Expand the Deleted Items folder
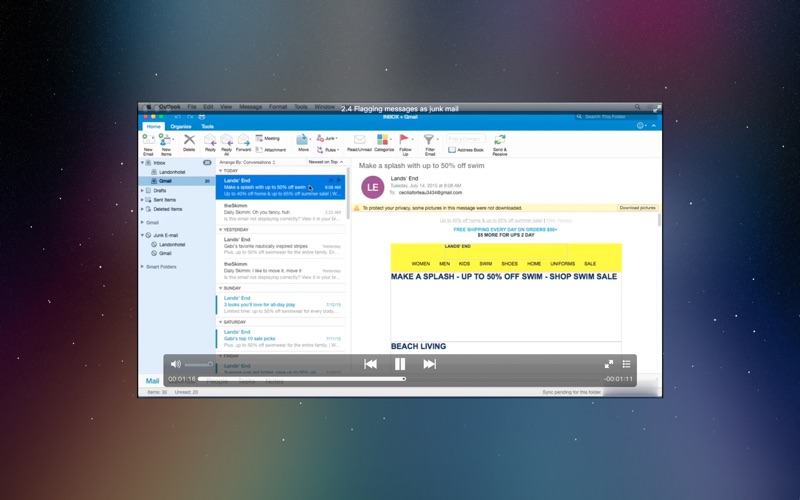 point(142,209)
